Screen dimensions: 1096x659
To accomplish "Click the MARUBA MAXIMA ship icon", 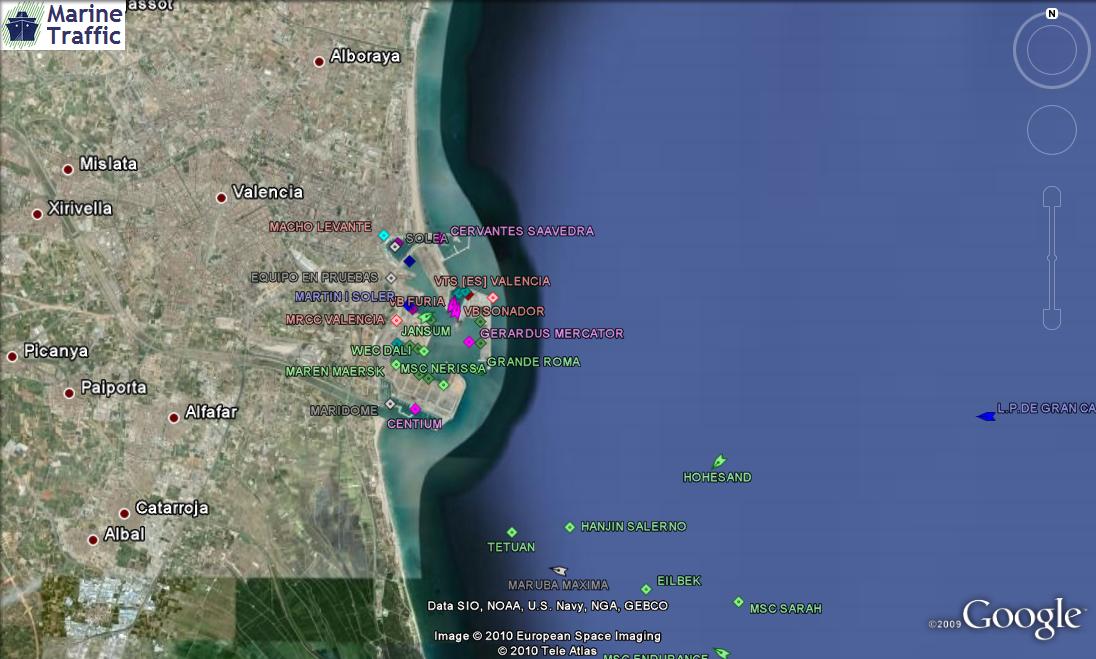I will (559, 571).
